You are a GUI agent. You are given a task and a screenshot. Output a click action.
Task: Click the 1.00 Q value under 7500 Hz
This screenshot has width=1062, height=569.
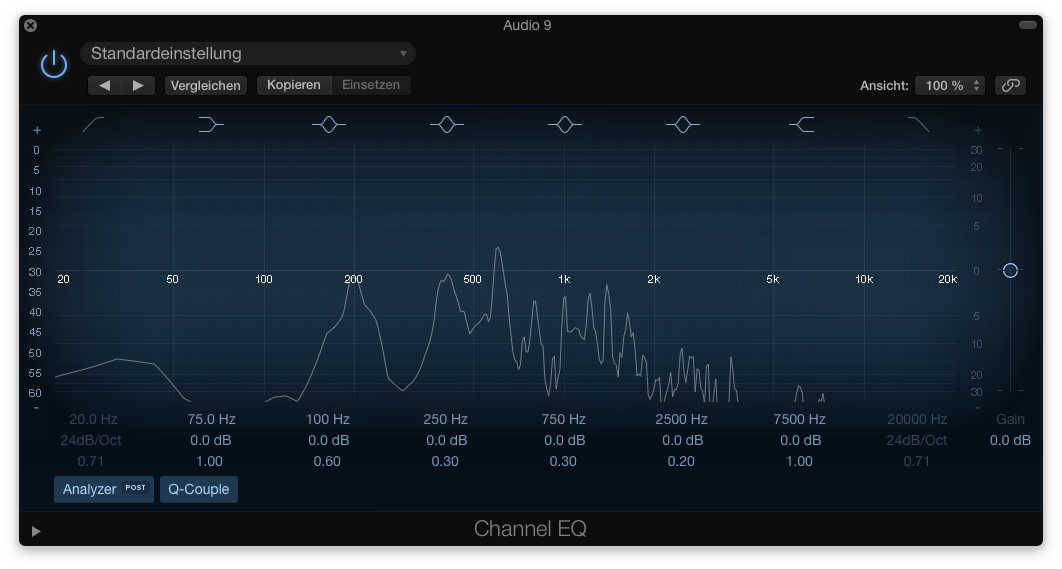(x=799, y=461)
